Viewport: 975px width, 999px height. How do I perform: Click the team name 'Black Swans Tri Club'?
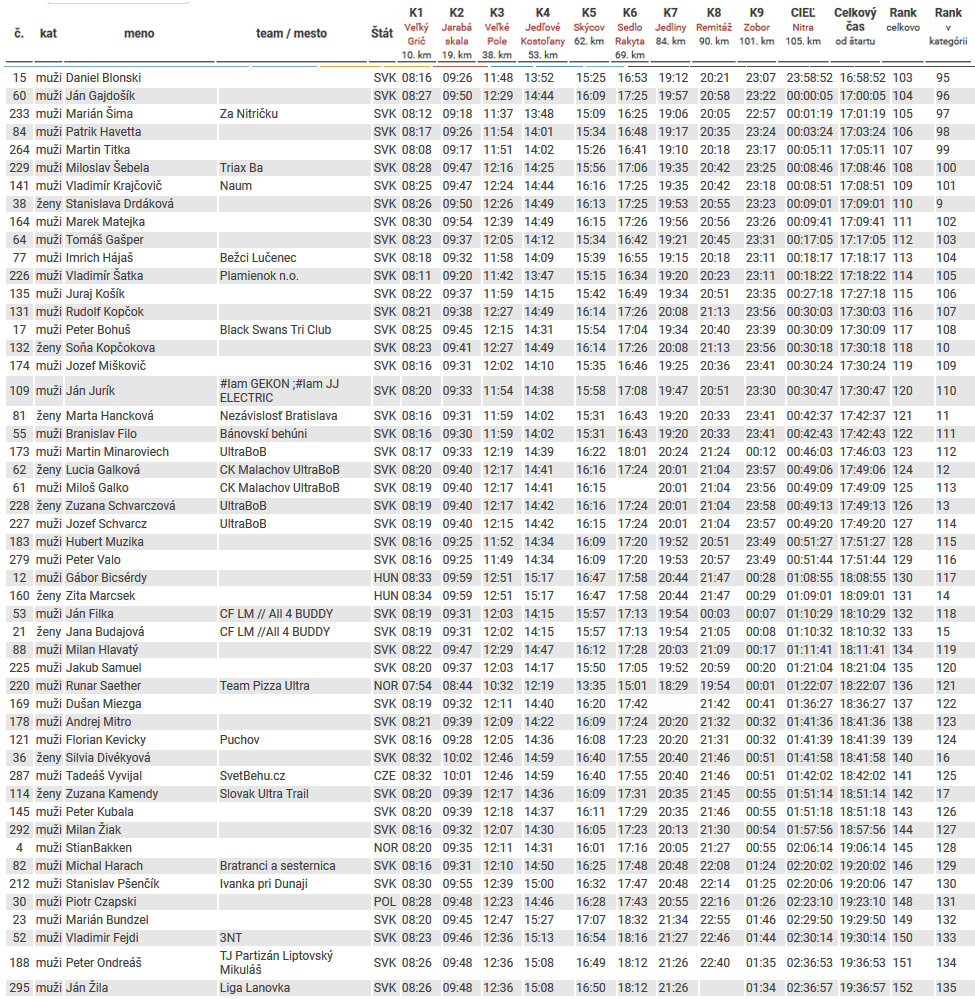(275, 330)
